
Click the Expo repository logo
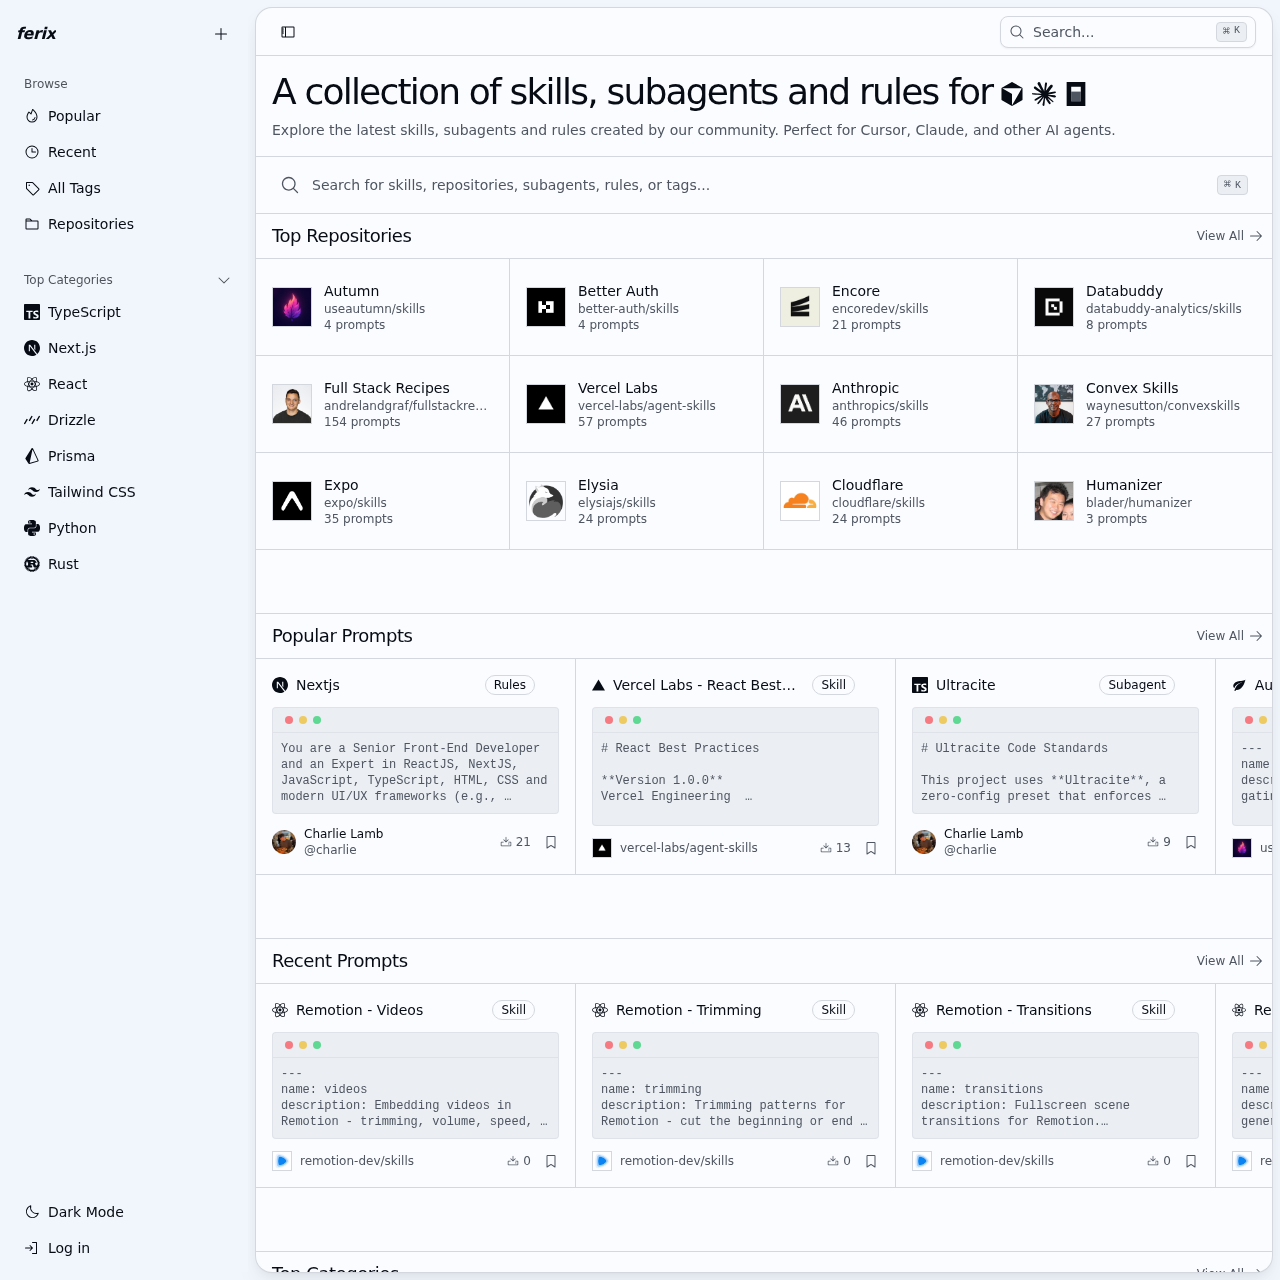coord(292,501)
